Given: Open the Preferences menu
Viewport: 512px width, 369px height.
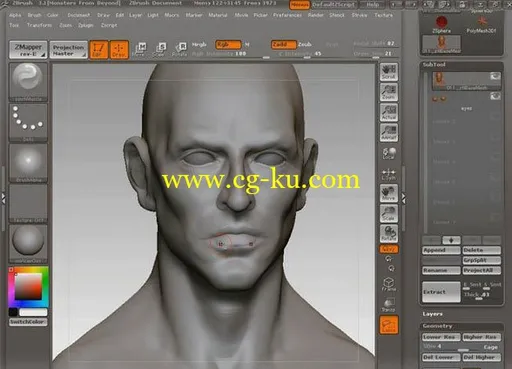Looking at the screenshot, I should pos(287,15).
